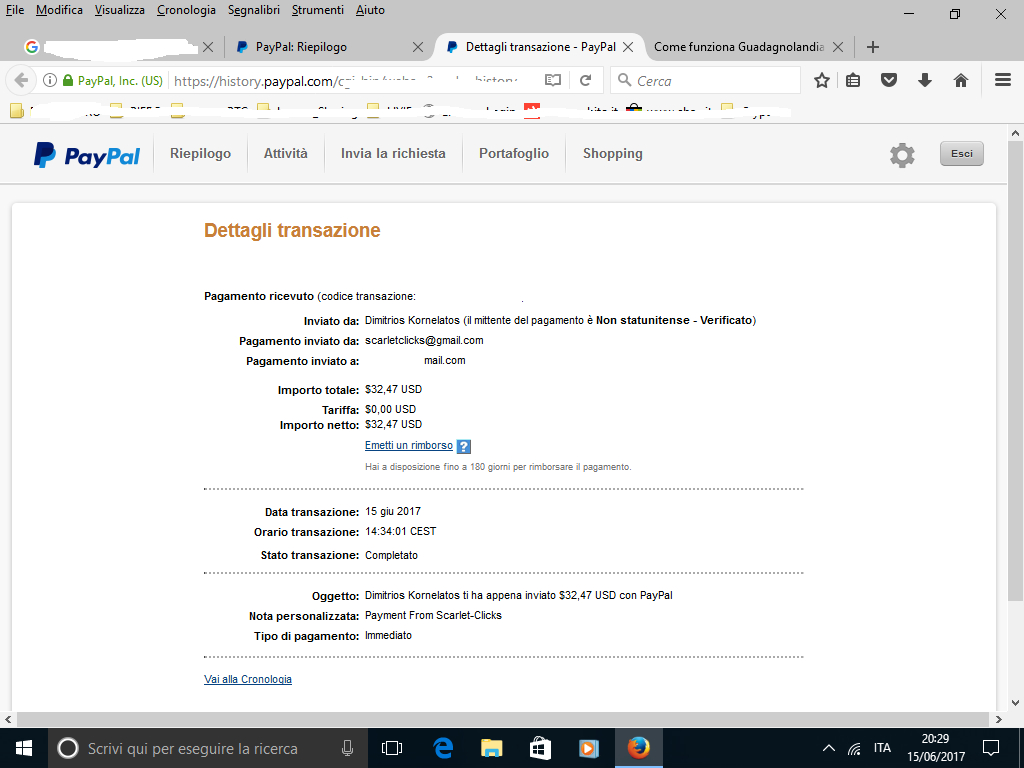
Task: Open the Portafoglio page
Action: (x=514, y=153)
